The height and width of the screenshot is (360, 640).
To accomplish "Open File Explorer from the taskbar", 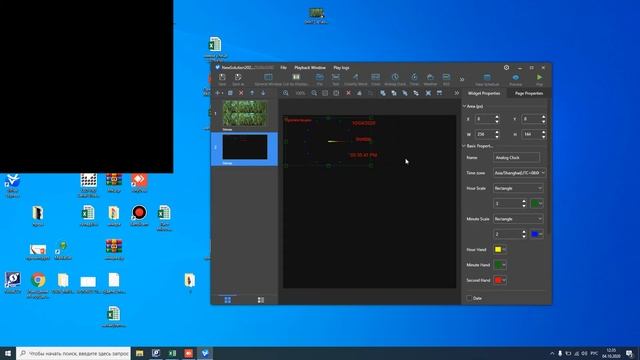I will pos(140,353).
